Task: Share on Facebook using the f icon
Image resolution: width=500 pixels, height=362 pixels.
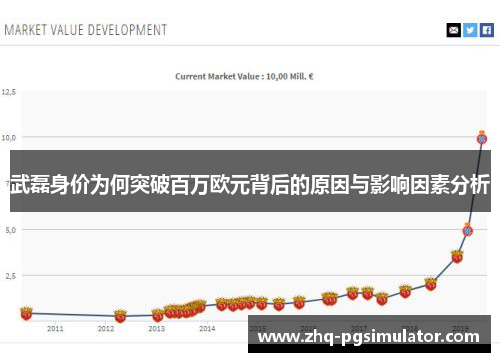Action: pos(487,30)
